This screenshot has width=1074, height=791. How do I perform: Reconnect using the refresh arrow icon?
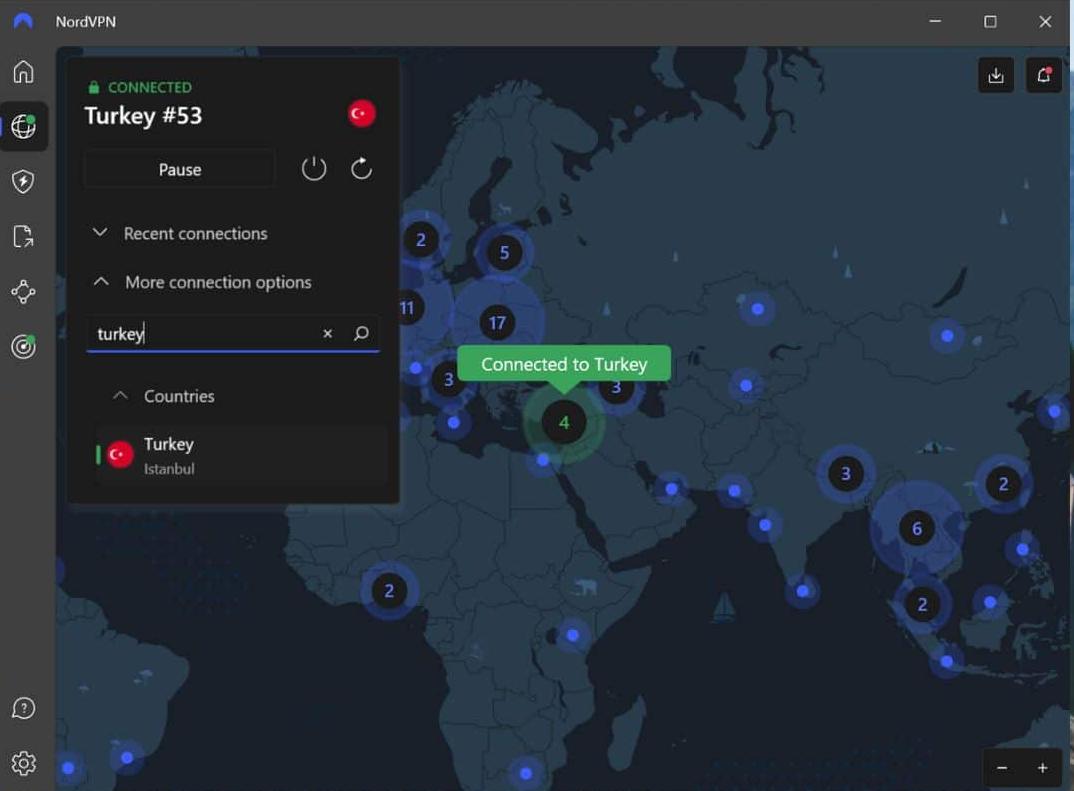tap(361, 169)
